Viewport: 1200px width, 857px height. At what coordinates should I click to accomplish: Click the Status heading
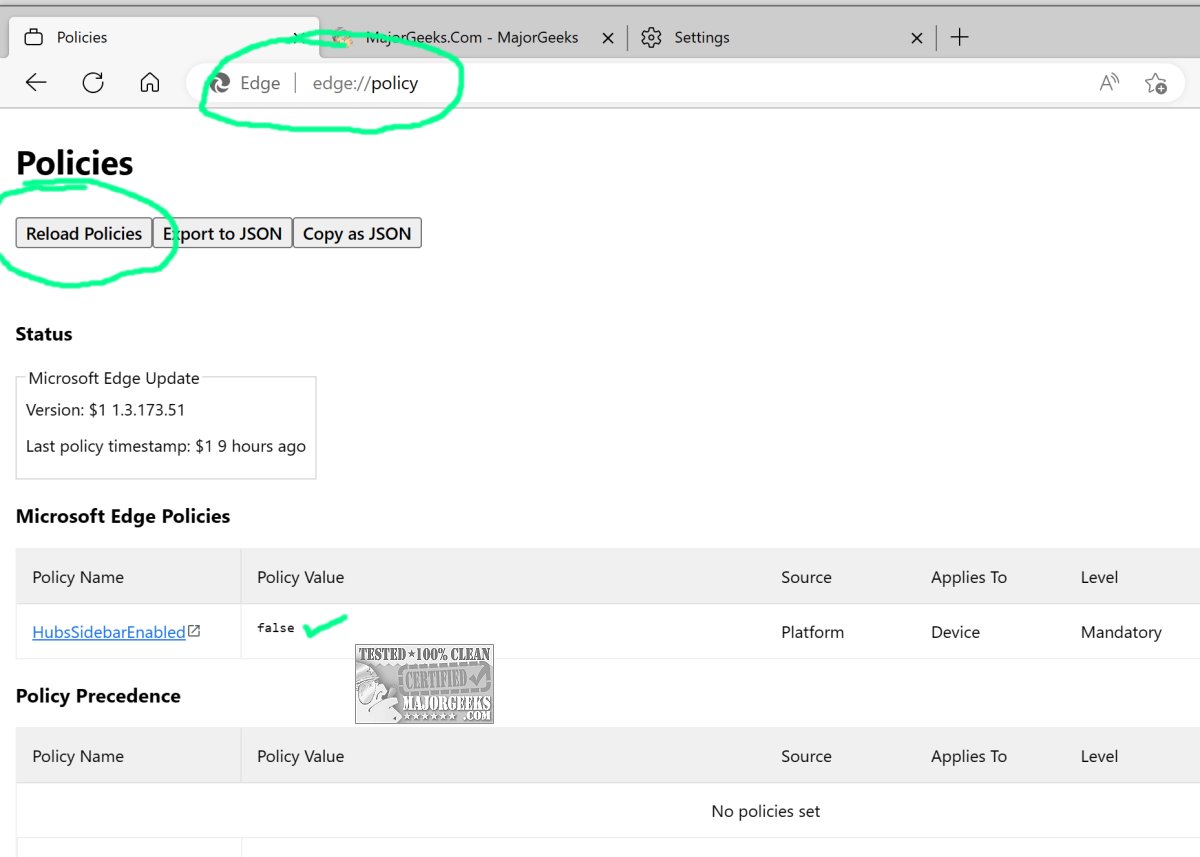pos(44,334)
